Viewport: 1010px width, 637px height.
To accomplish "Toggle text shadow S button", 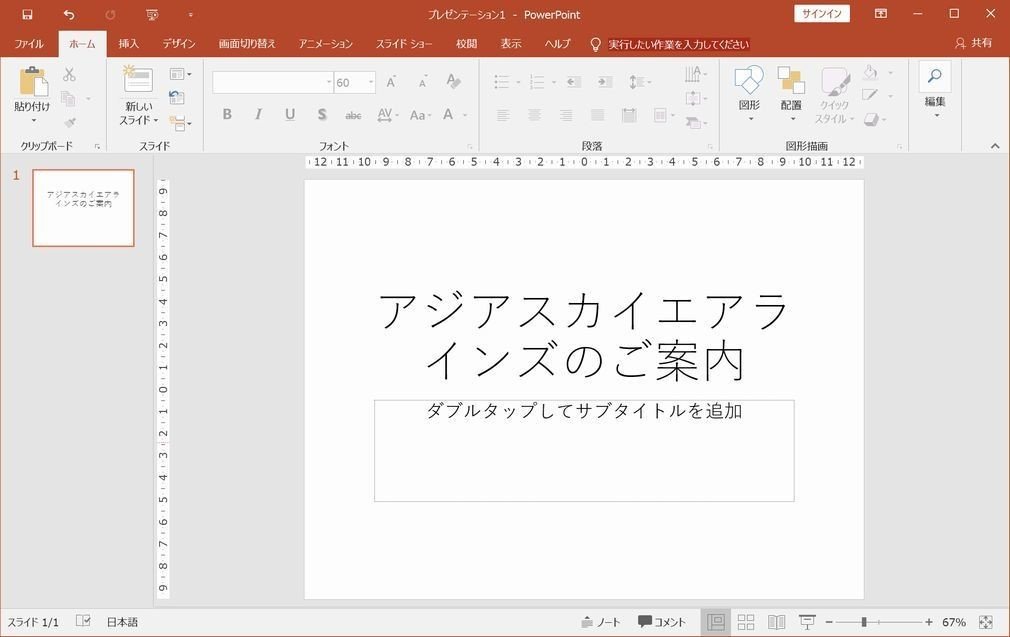I will pos(321,115).
